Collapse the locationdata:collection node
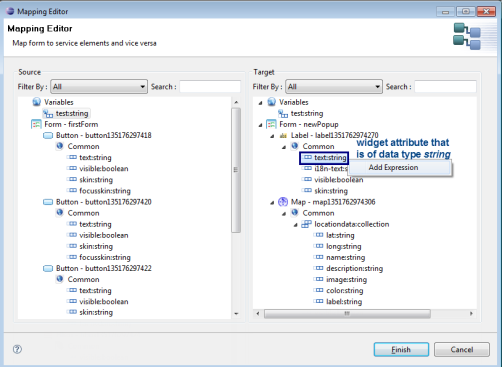This screenshot has height=367, width=502. pos(296,225)
